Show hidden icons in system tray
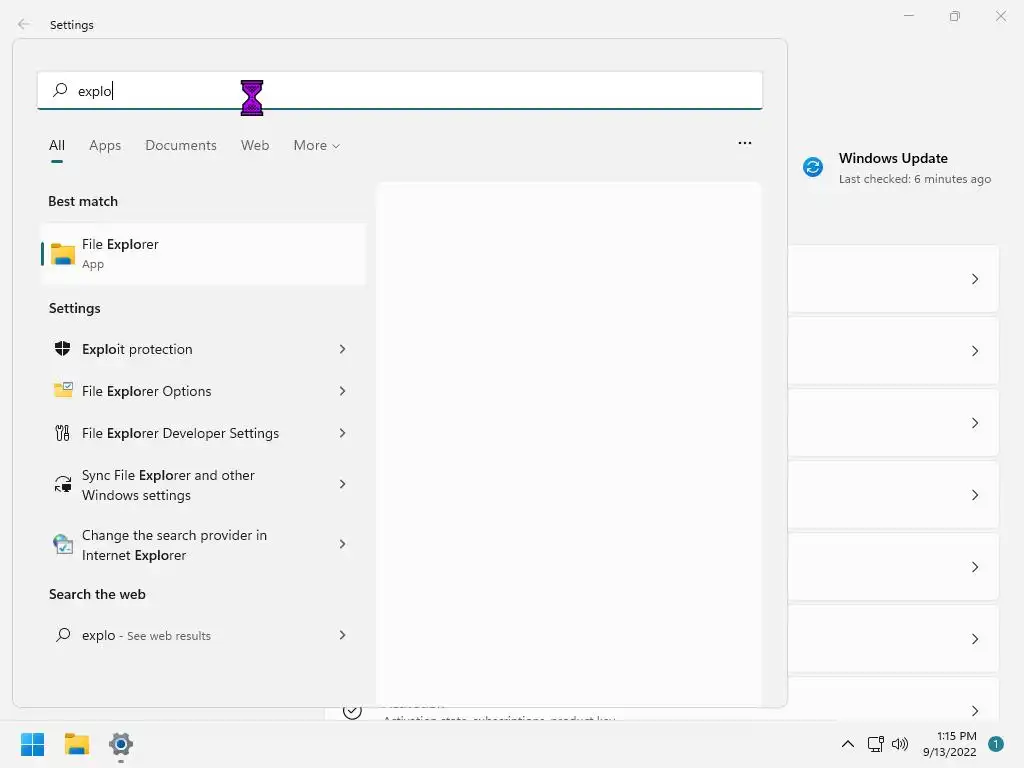Image resolution: width=1024 pixels, height=768 pixels. tap(848, 744)
